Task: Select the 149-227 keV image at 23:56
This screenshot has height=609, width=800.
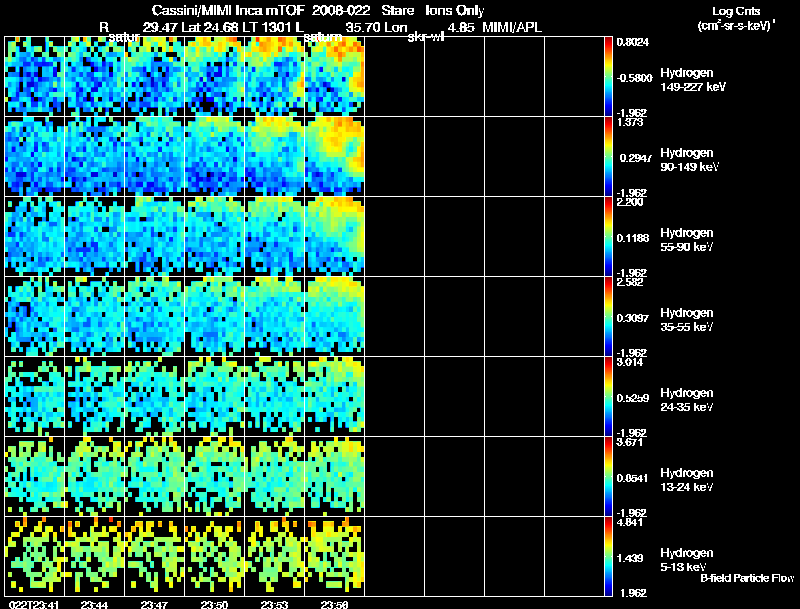Action: [x=335, y=77]
